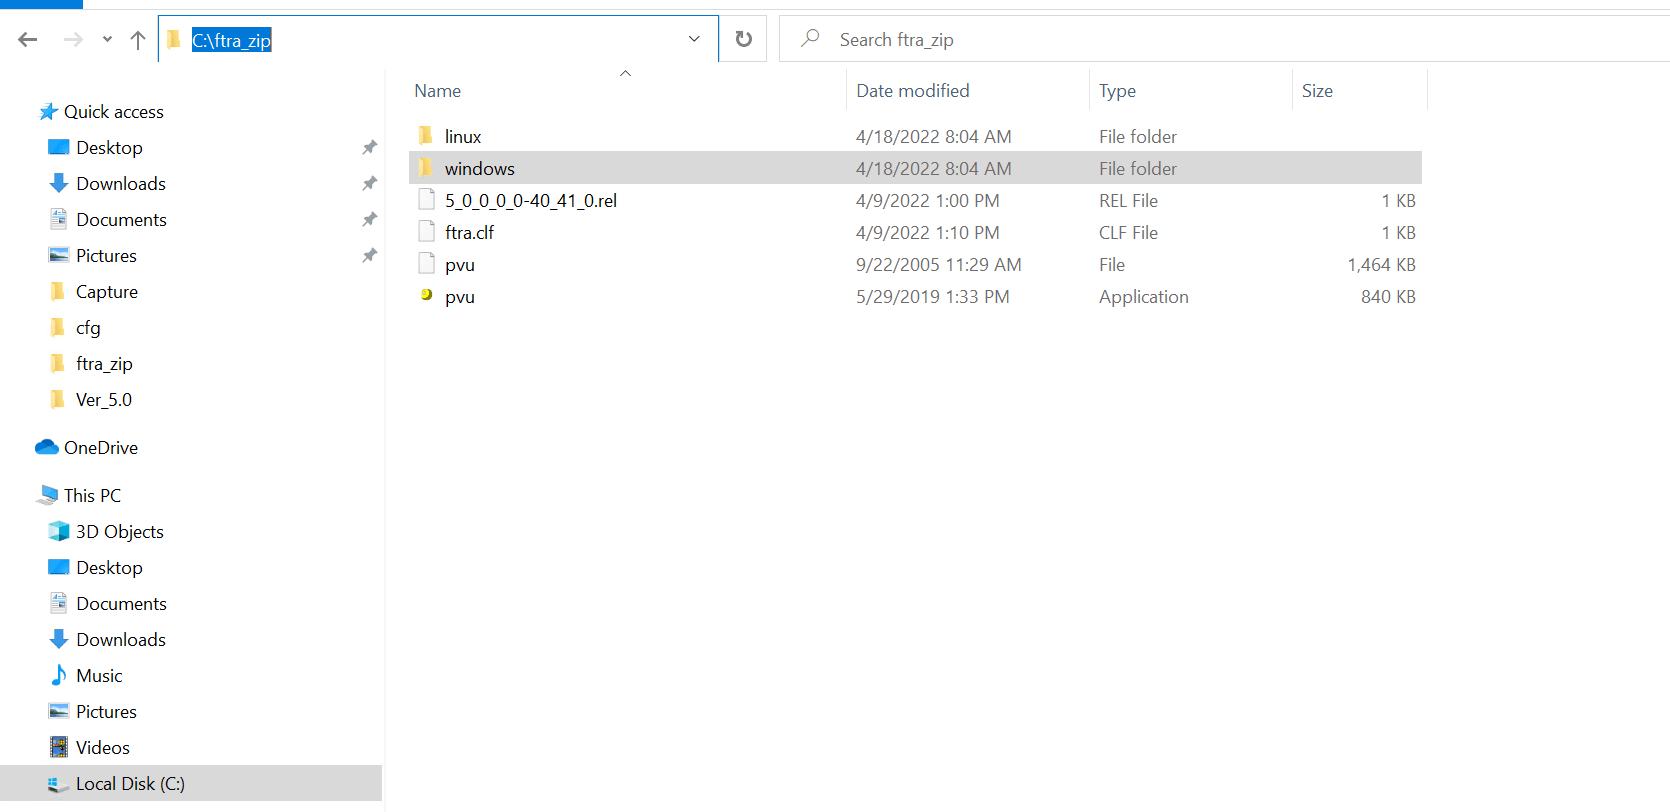Click the pin icon beside Pictures
This screenshot has width=1670, height=812.
(x=369, y=256)
